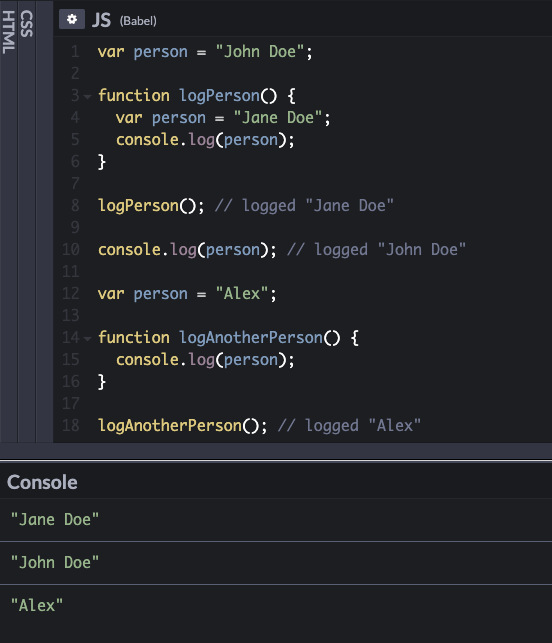552x643 pixels.
Task: Click the closing brace on line 6
Action: (x=102, y=162)
